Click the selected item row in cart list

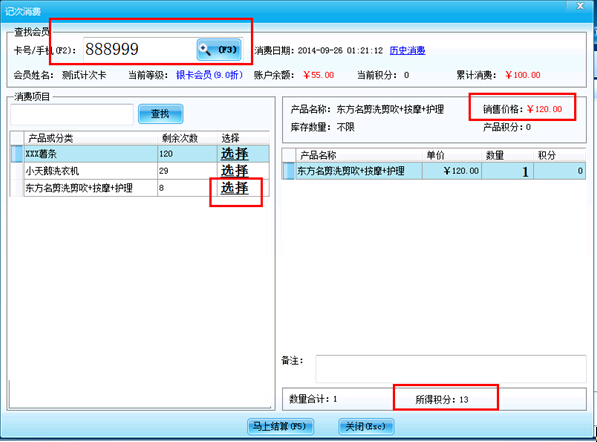(434, 171)
